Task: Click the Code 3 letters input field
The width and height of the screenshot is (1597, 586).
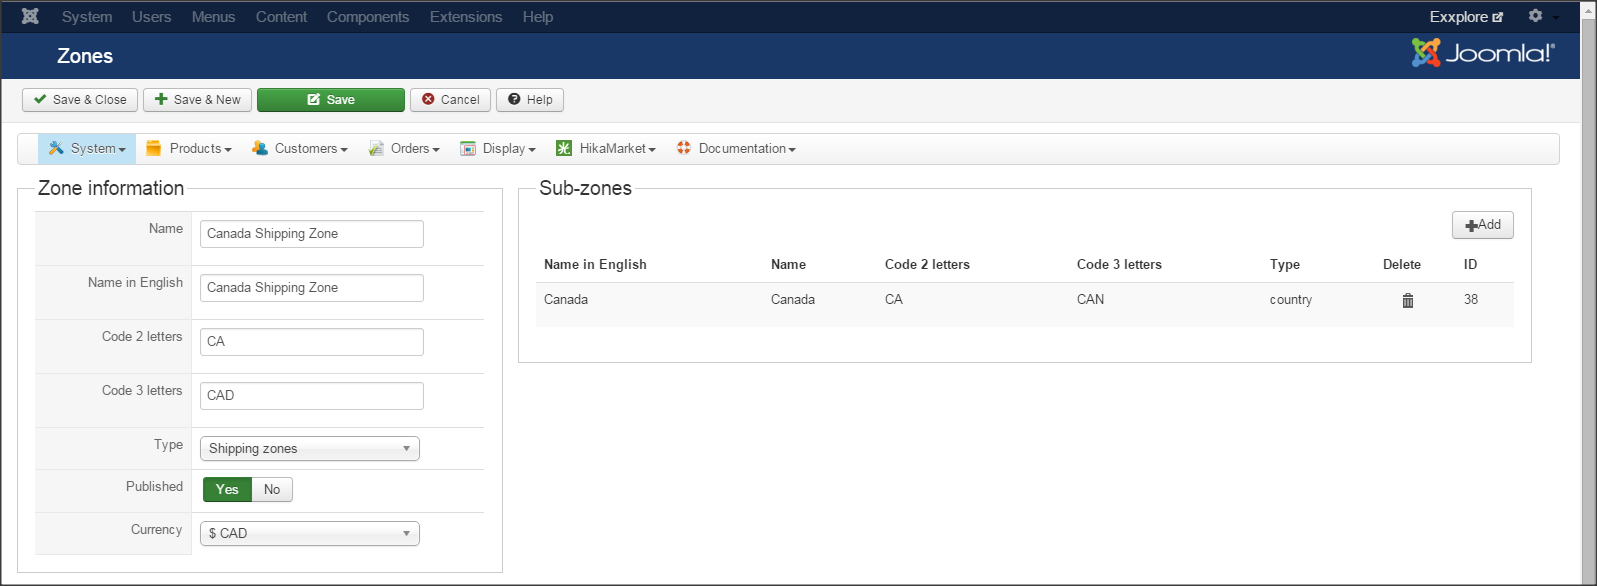Action: pos(311,395)
